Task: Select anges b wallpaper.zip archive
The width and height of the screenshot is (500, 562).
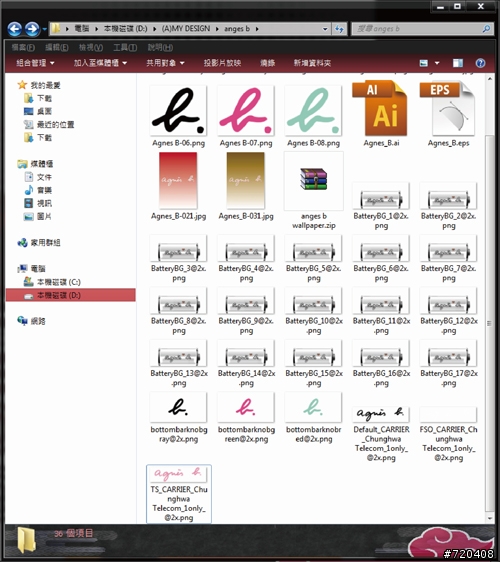Action: click(313, 190)
